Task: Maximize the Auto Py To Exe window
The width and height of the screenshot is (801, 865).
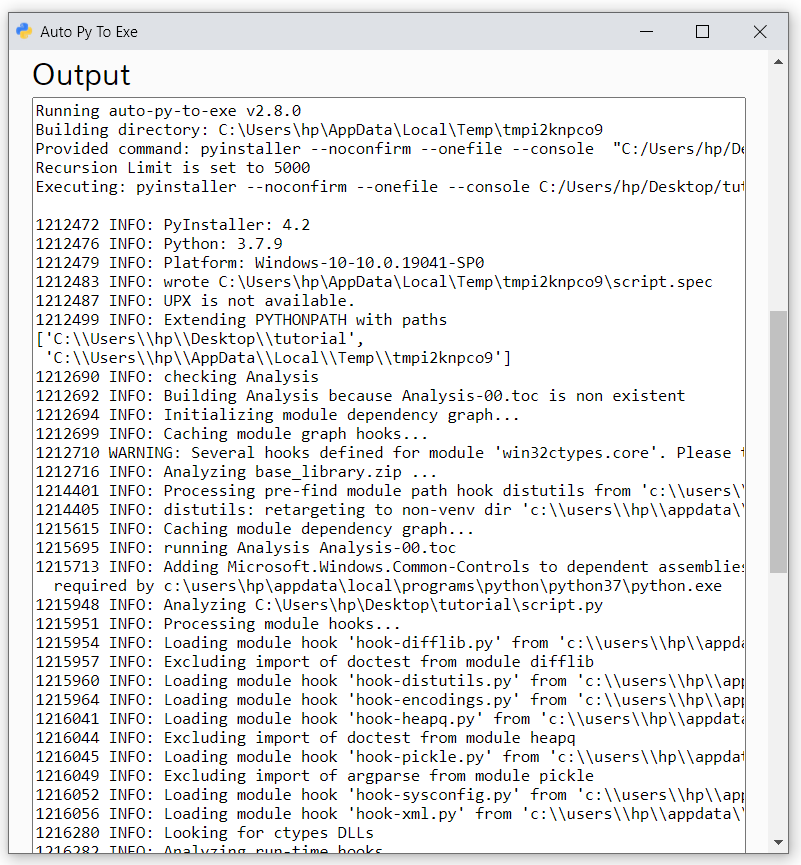Action: tap(703, 32)
